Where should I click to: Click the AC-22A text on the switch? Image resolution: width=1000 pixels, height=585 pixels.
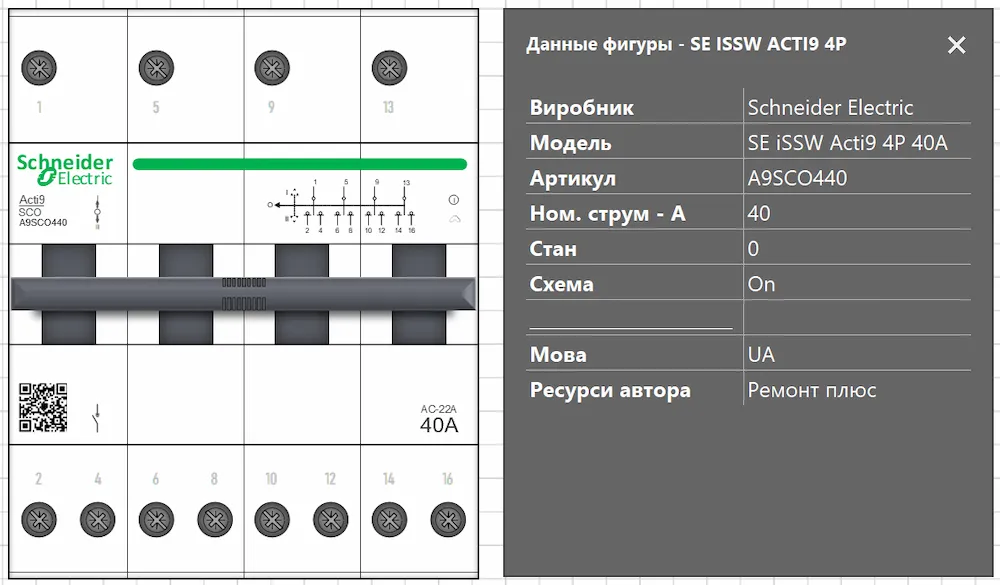pos(438,409)
